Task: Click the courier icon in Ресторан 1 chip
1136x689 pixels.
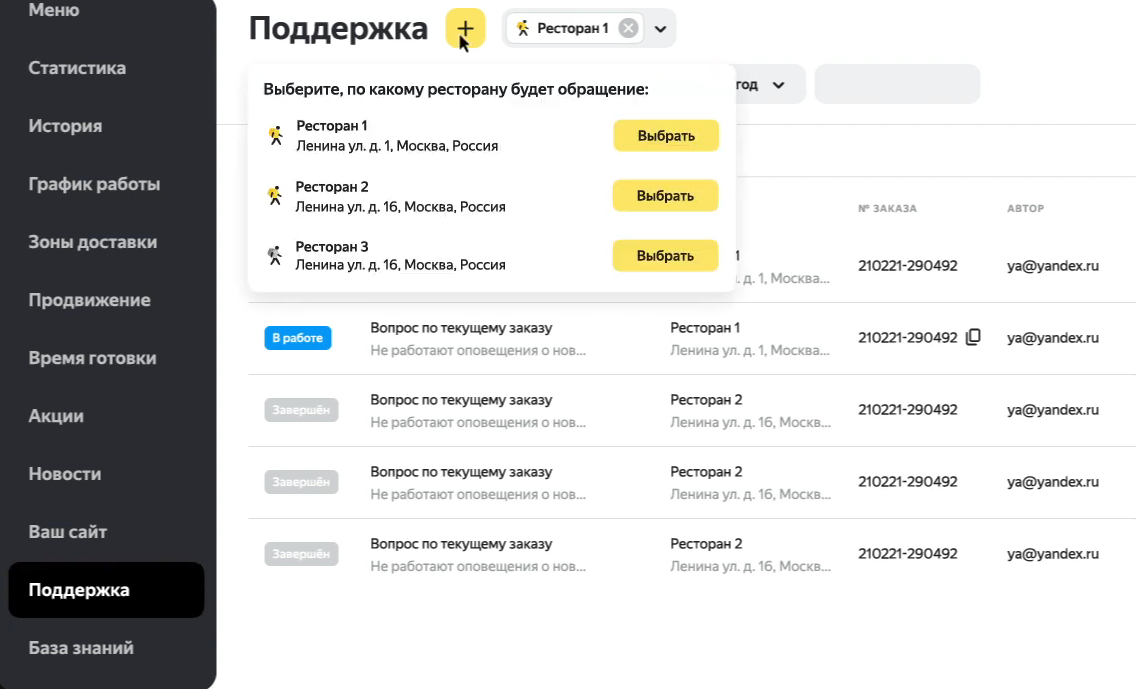Action: pos(523,28)
